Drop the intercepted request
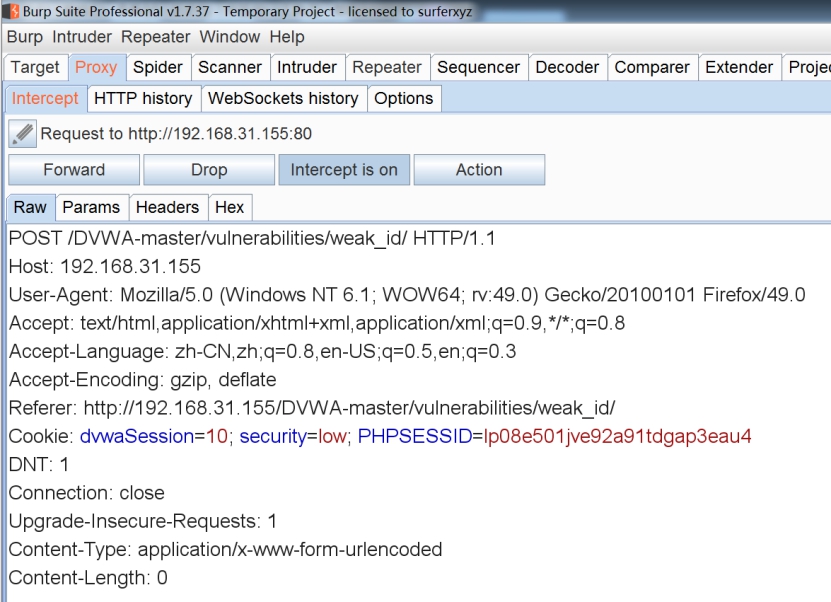 point(209,170)
